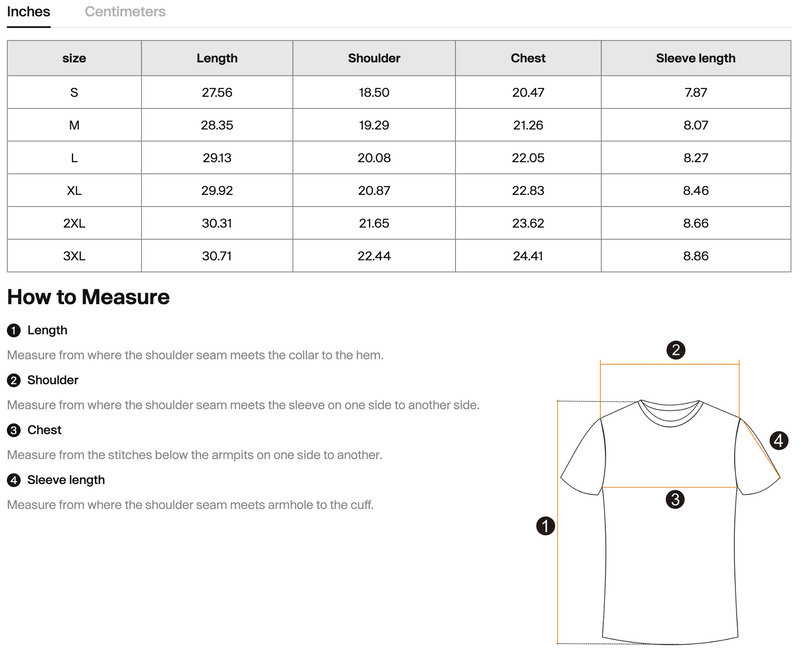Viewport: 800px width, 654px height.
Task: Click the bullet 4 icon beside Sleeve length
Action: tap(14, 481)
